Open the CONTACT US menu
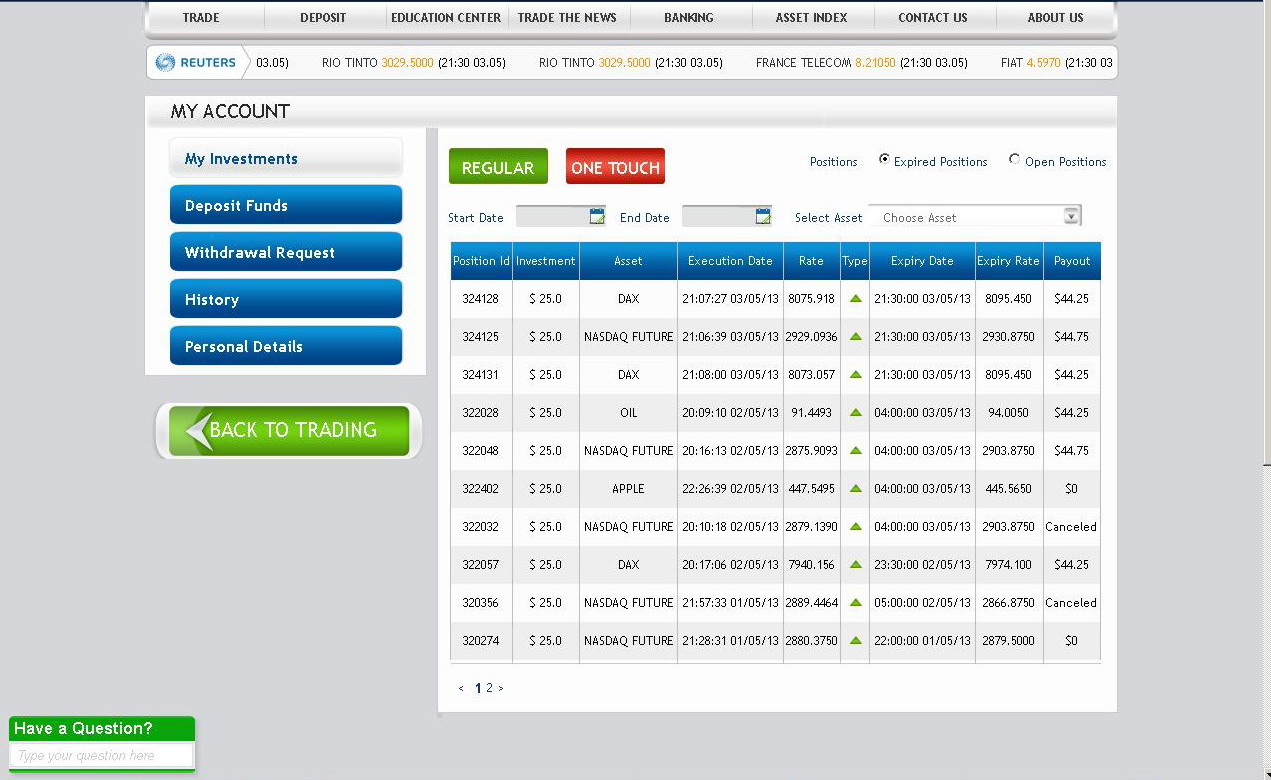The image size is (1271, 780). tap(933, 17)
